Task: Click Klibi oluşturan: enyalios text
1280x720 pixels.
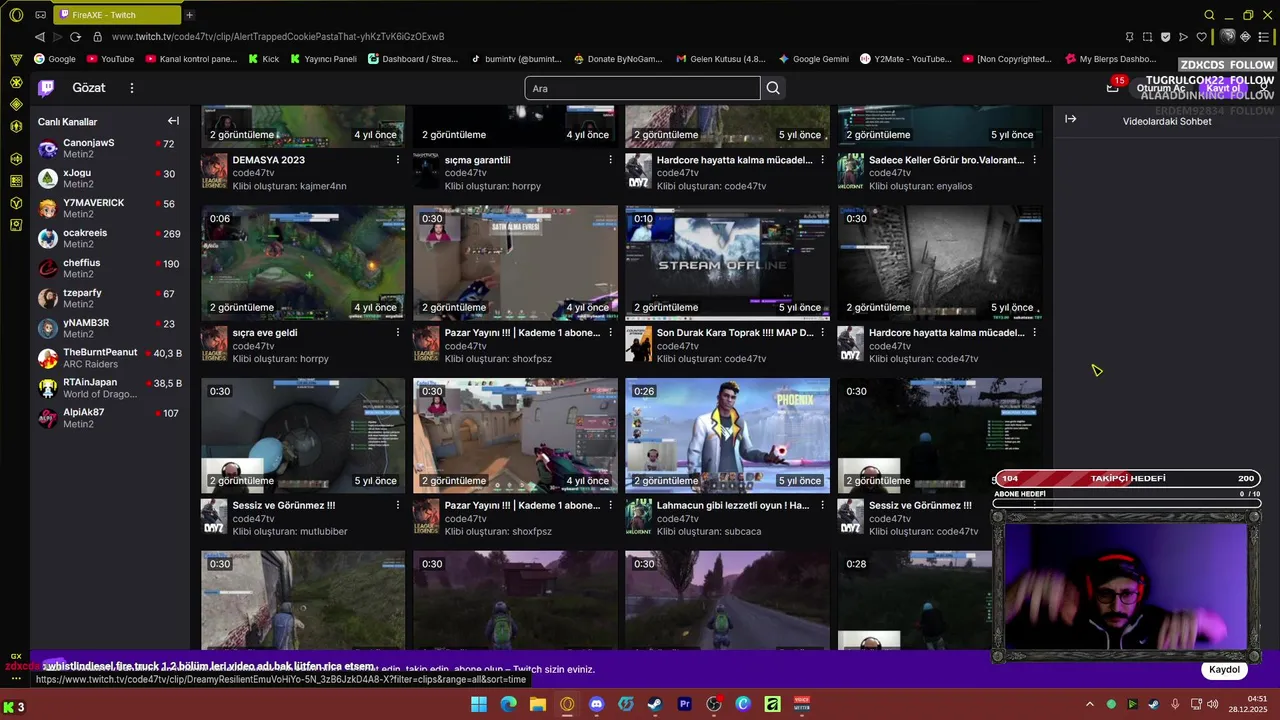Action: [x=920, y=186]
